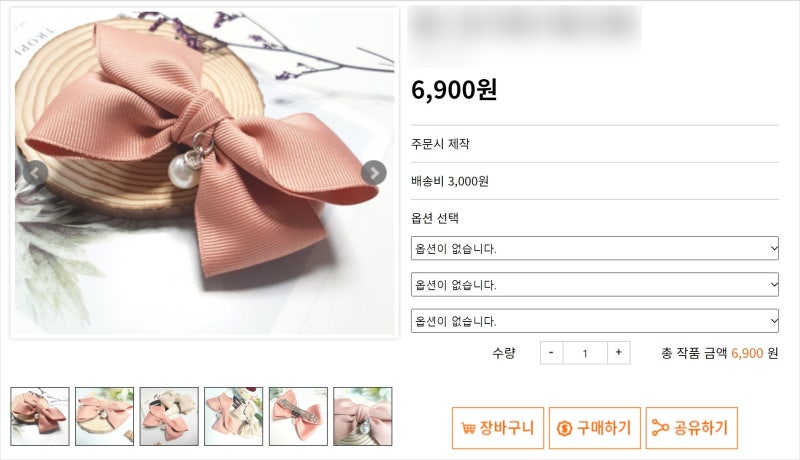Click the previous image arrow on photo
The width and height of the screenshot is (800, 460).
[35, 173]
